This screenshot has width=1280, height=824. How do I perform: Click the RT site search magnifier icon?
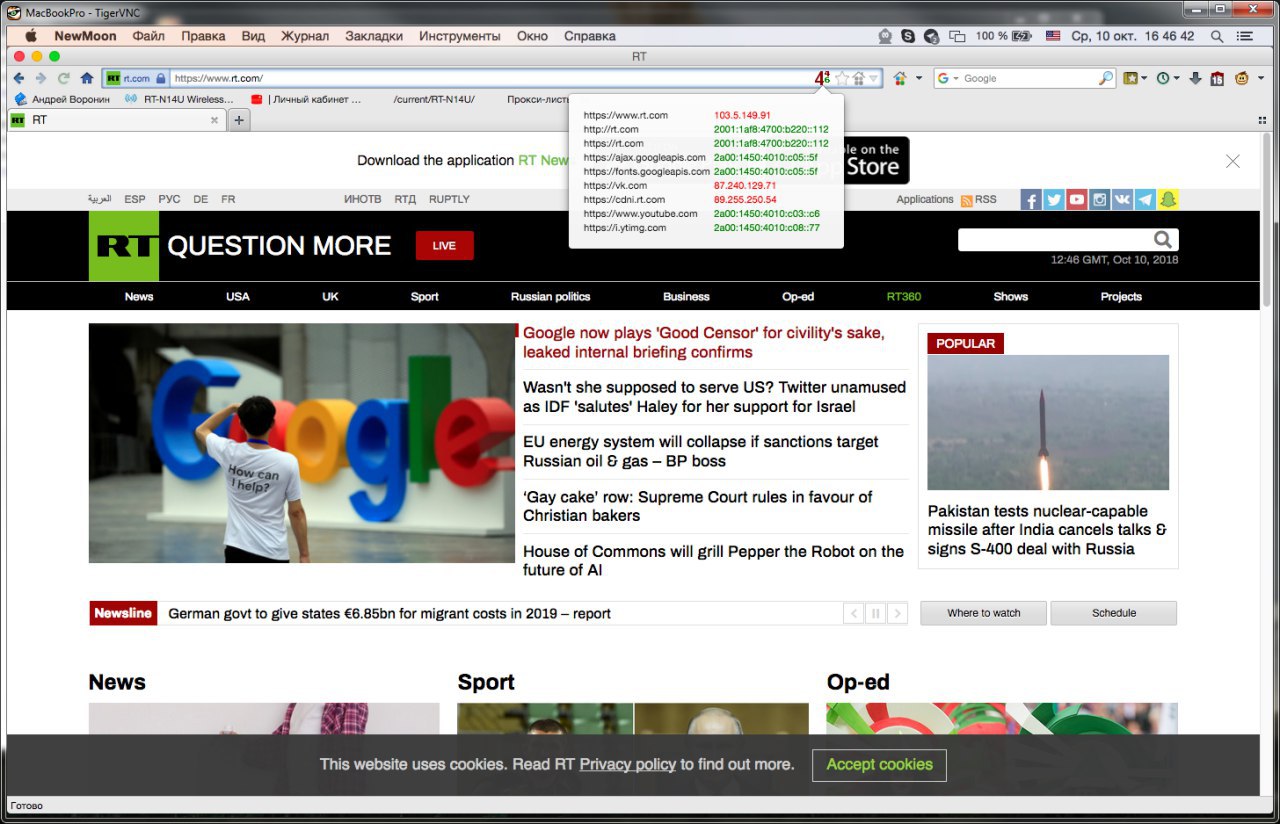point(1163,239)
